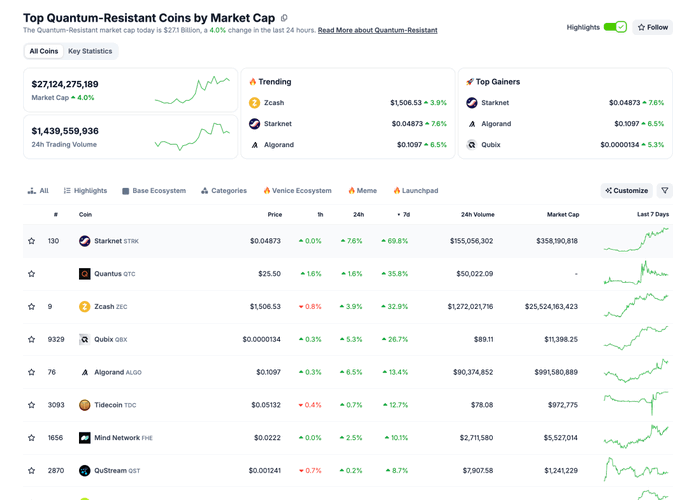Sort by the 1h column header
The height and width of the screenshot is (500, 680).
[x=320, y=214]
